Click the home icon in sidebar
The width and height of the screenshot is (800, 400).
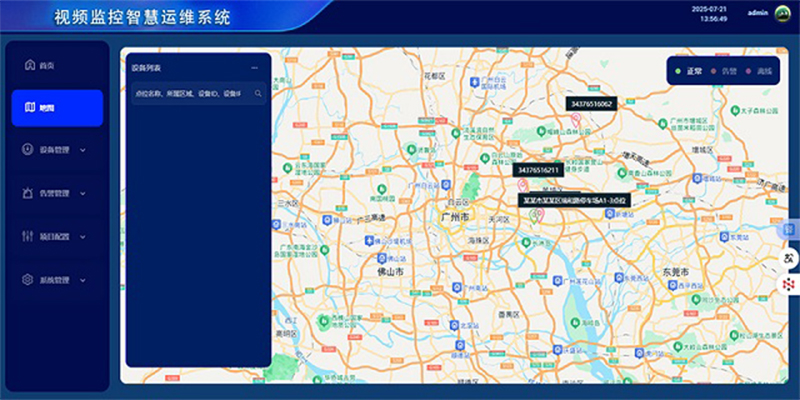pos(29,65)
